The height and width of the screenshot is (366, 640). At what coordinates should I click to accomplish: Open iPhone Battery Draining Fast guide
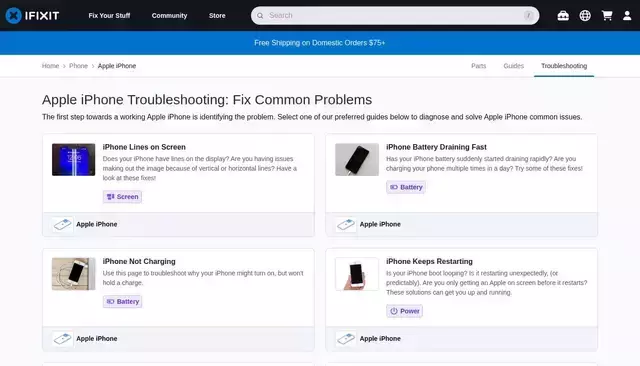point(436,147)
